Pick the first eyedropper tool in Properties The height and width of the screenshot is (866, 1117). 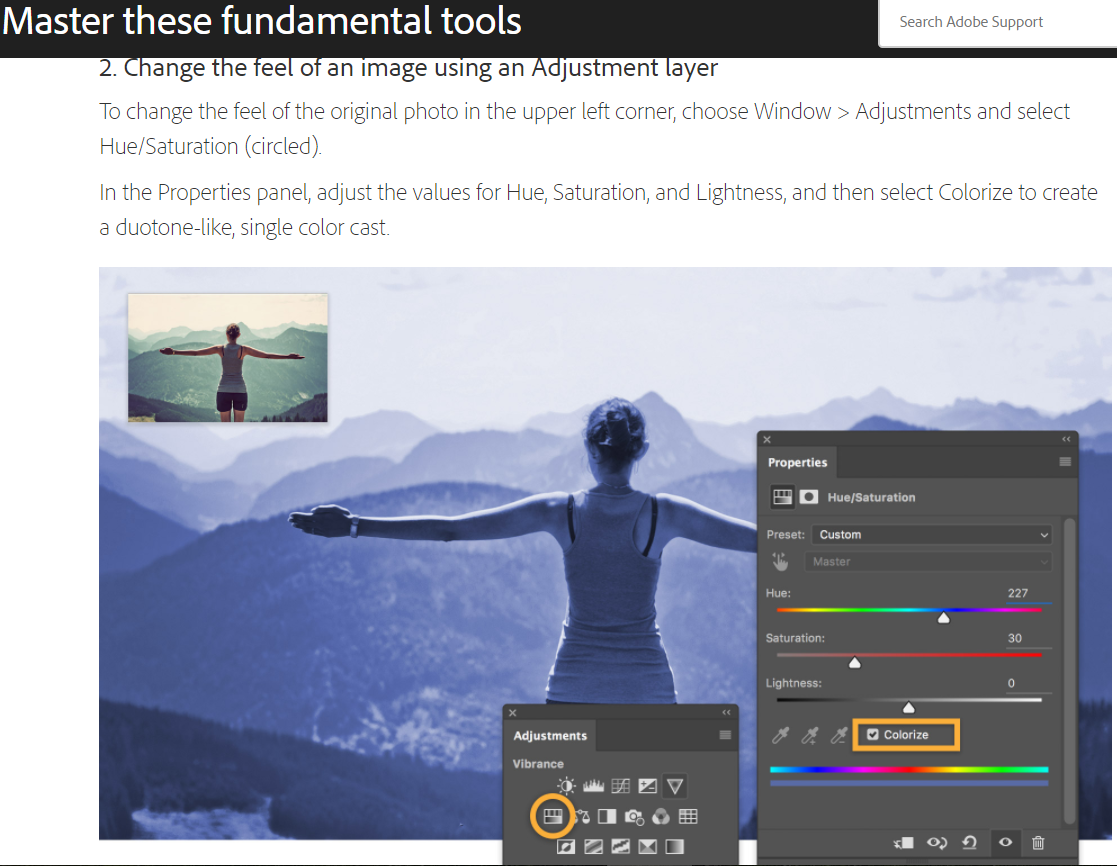click(x=781, y=735)
